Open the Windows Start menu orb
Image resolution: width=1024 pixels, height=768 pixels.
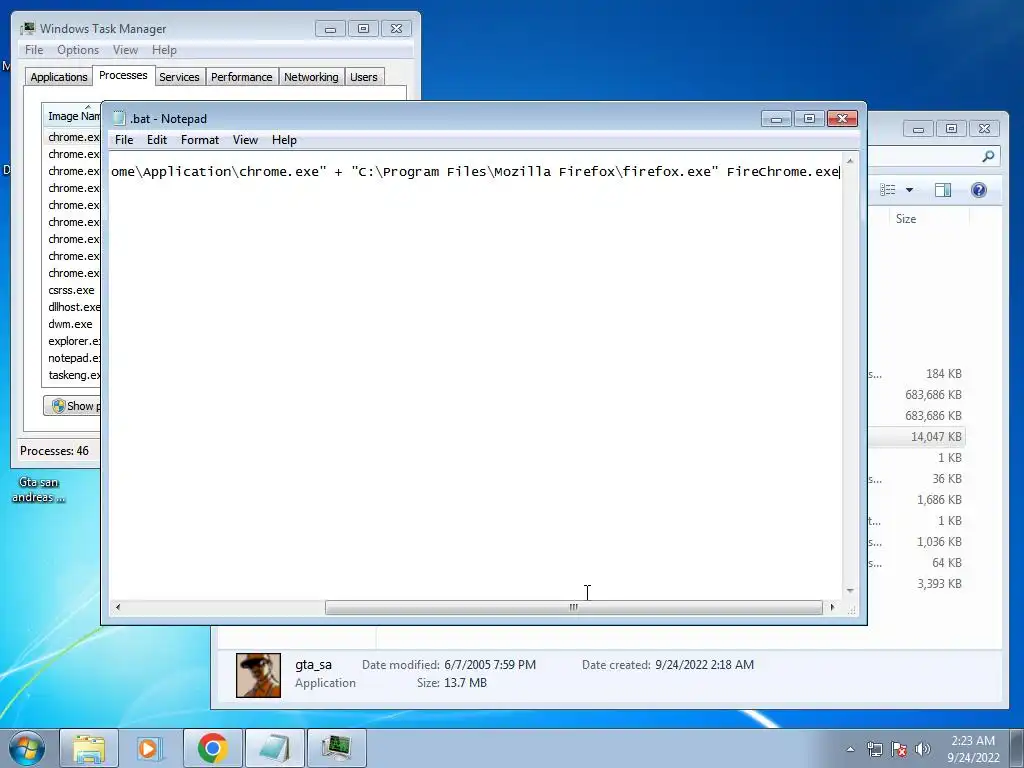coord(27,748)
